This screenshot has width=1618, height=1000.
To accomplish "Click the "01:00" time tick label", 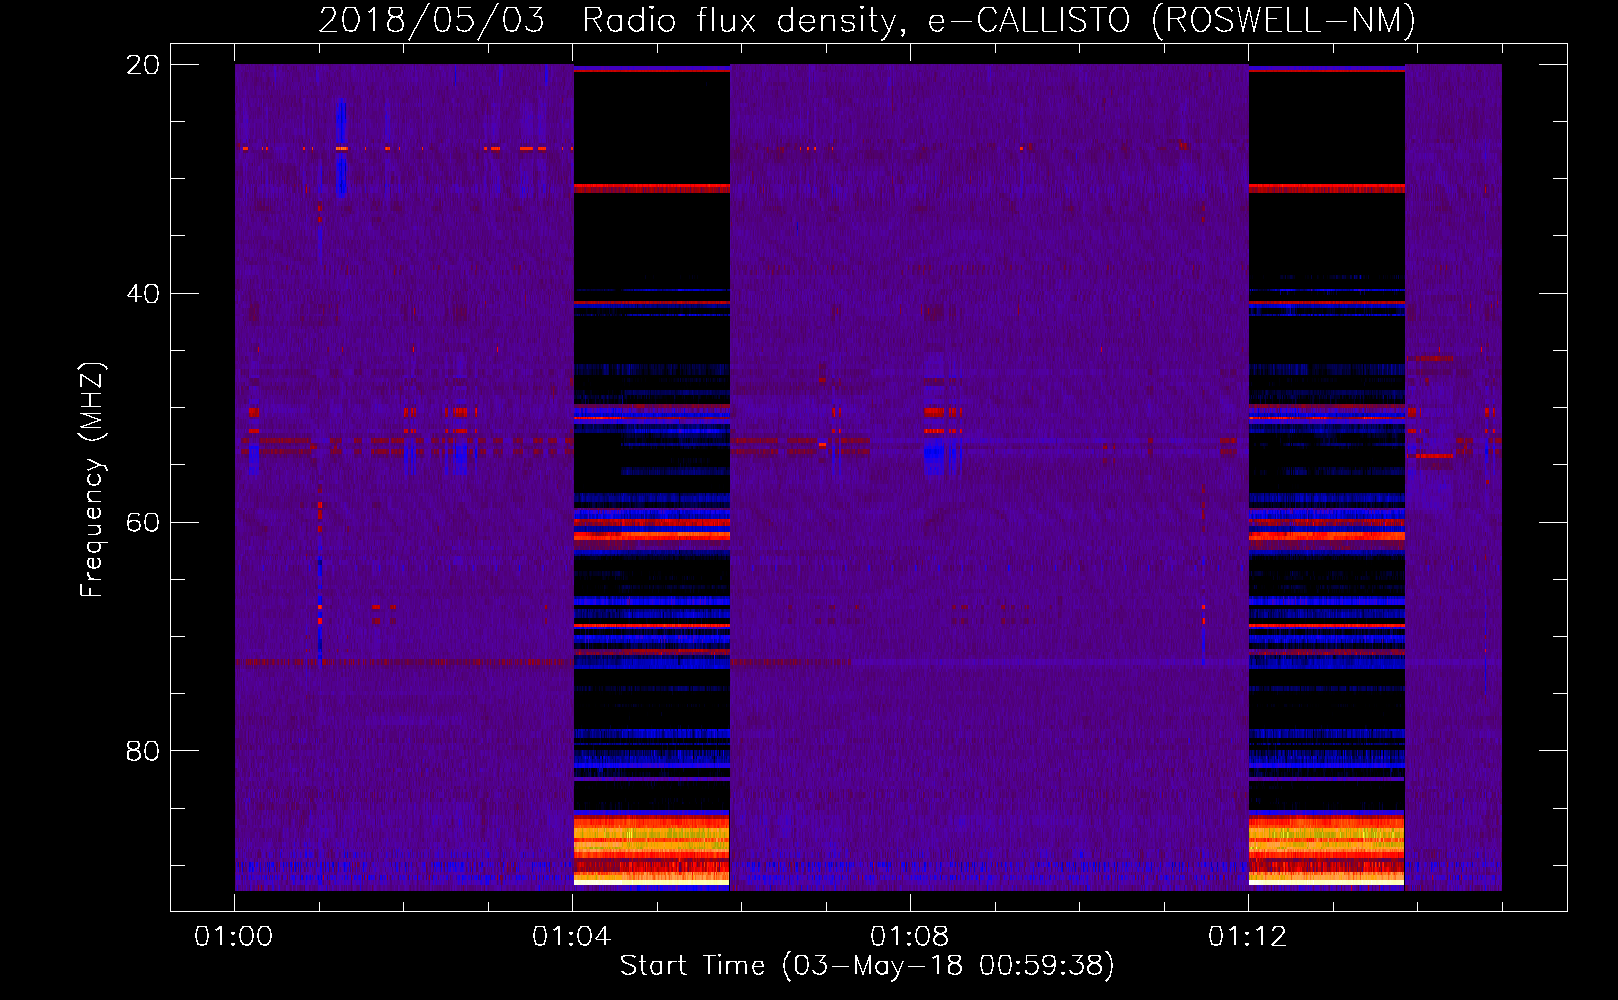I will tap(234, 937).
